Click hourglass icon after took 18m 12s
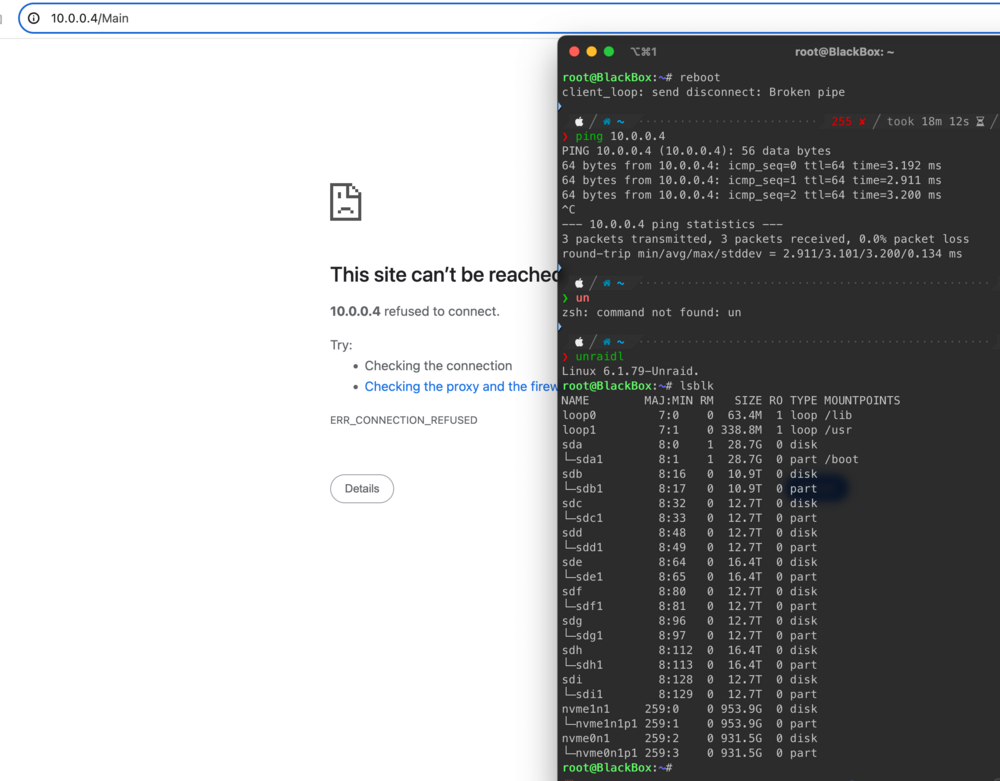The width and height of the screenshot is (1000, 781). (980, 121)
